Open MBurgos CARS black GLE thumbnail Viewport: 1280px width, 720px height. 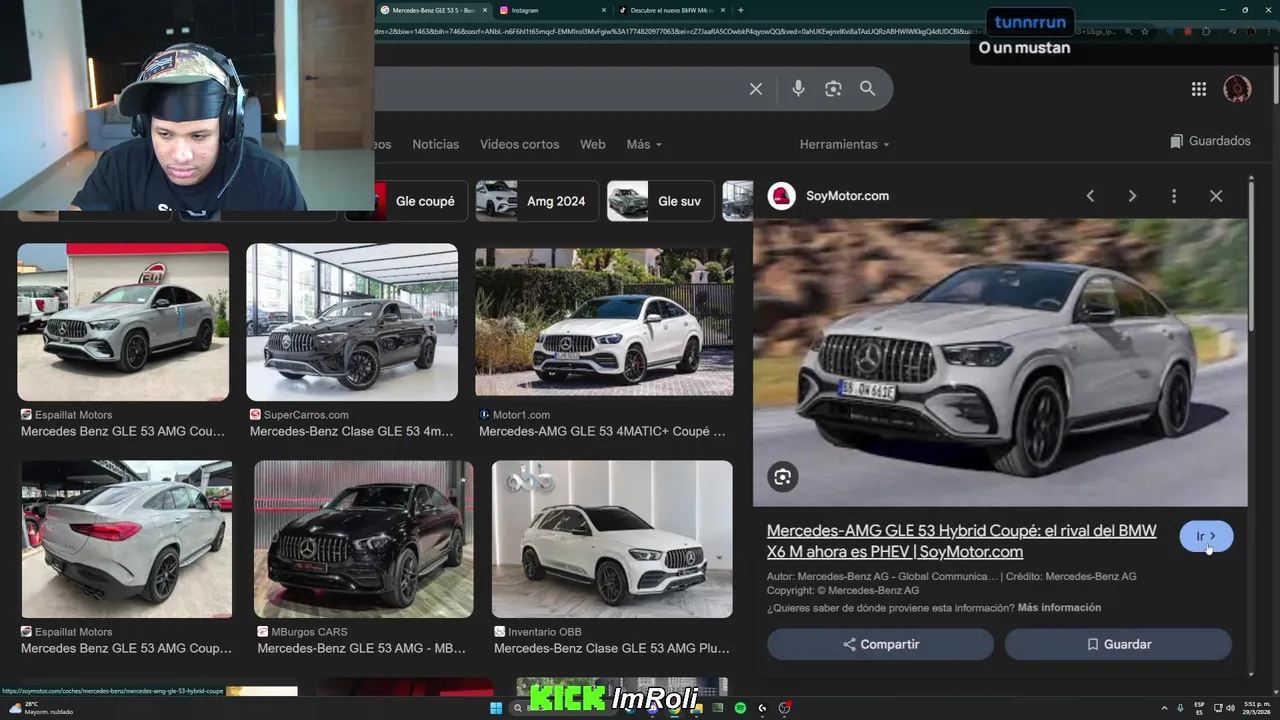click(x=364, y=539)
